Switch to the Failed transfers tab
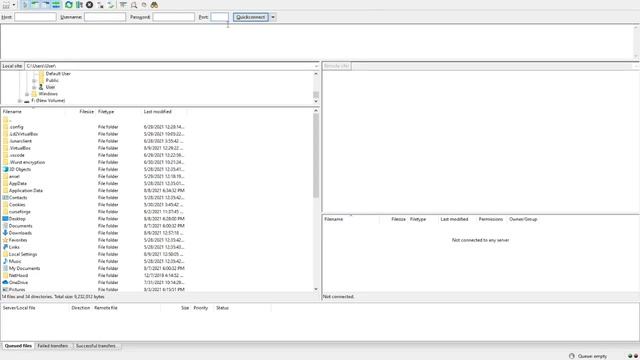This screenshot has width=640, height=360. tap(53, 346)
